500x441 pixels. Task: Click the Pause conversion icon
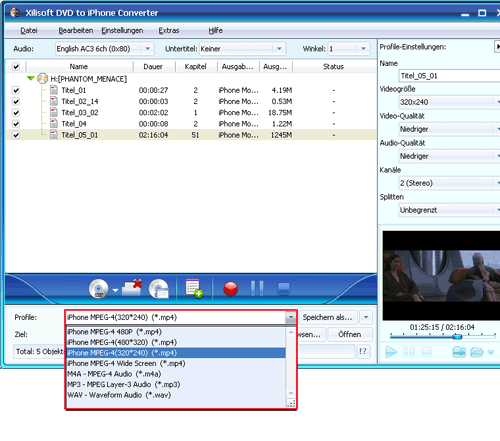(x=257, y=288)
